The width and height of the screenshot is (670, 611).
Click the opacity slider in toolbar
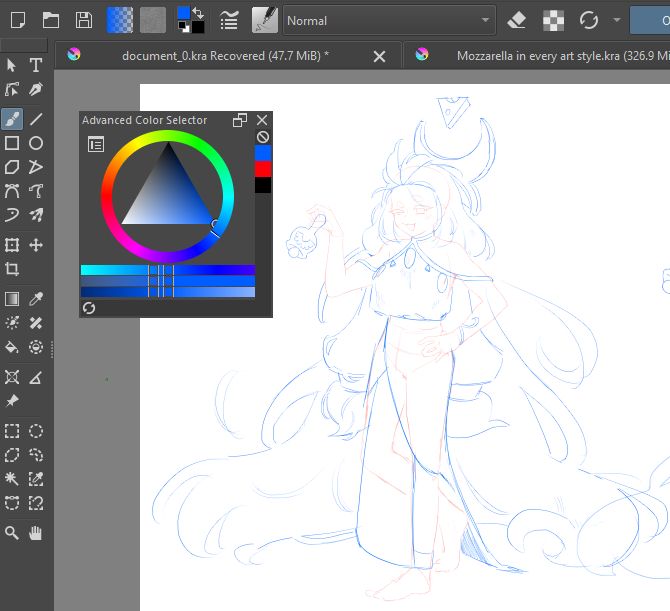point(650,20)
